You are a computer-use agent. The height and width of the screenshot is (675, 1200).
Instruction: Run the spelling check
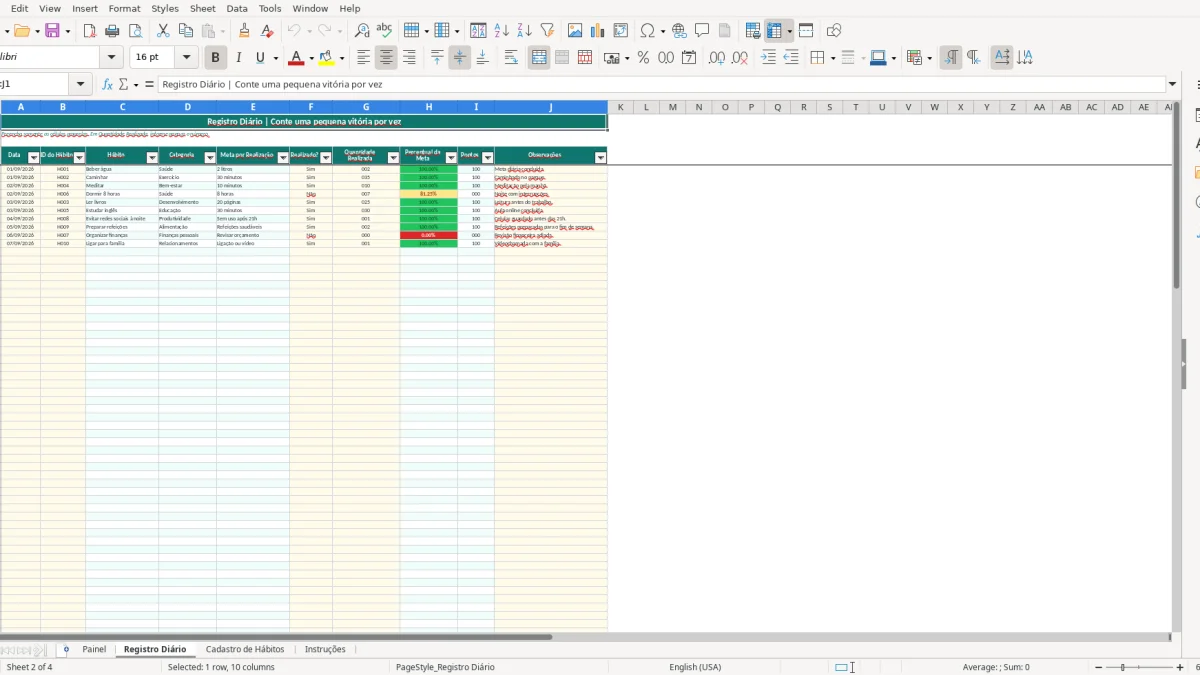(x=384, y=31)
